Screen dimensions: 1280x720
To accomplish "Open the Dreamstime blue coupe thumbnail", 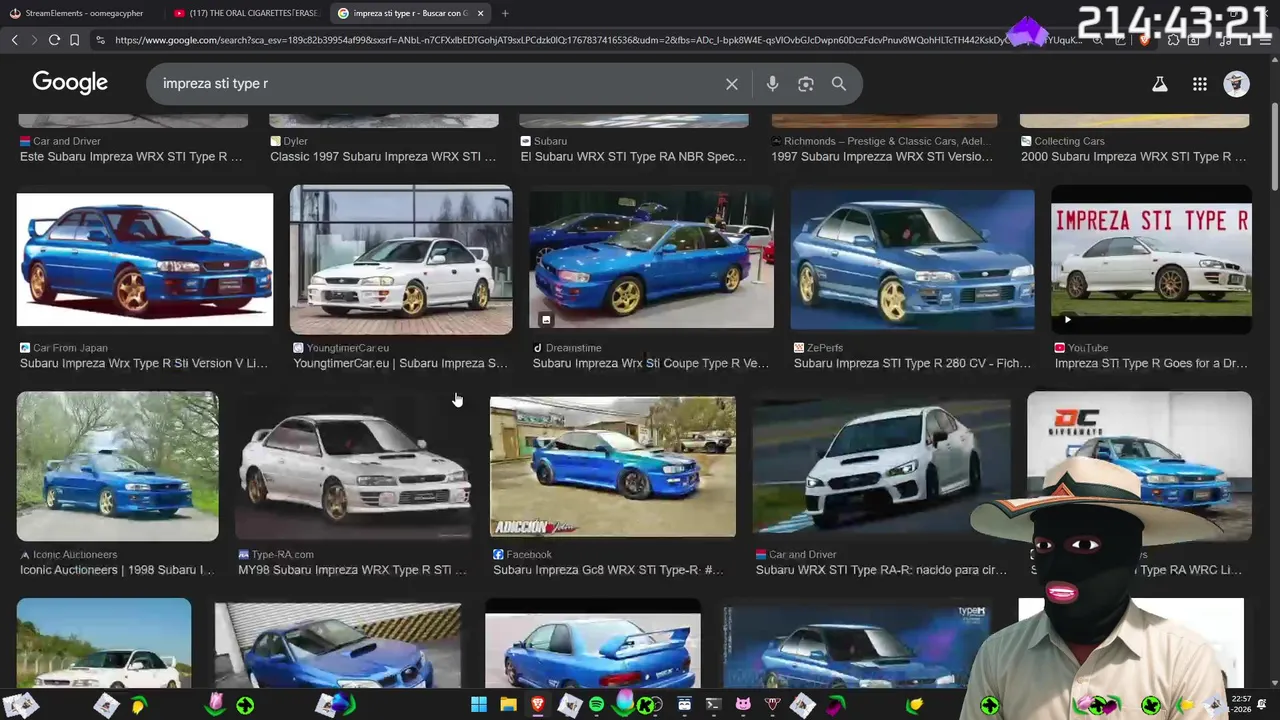I will click(x=651, y=259).
